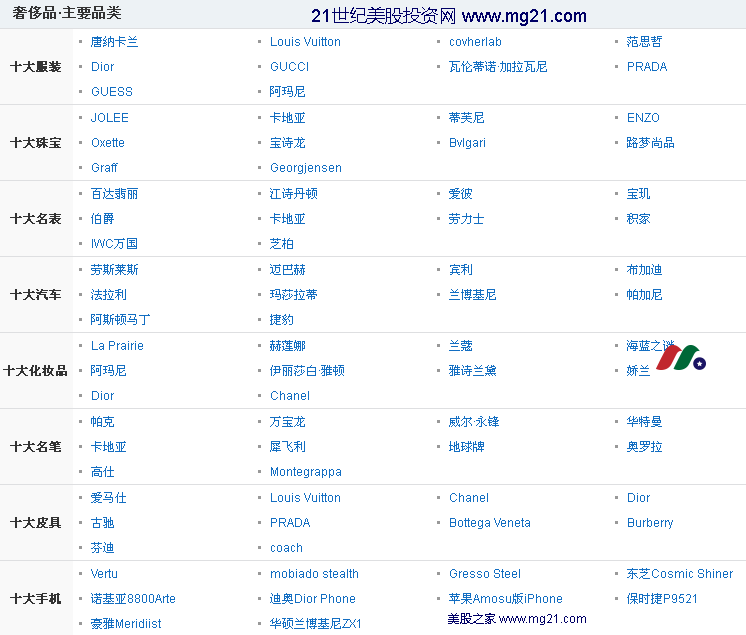Image resolution: width=746 pixels, height=635 pixels.
Task: Open the Vertu phone link
Action: coord(104,574)
